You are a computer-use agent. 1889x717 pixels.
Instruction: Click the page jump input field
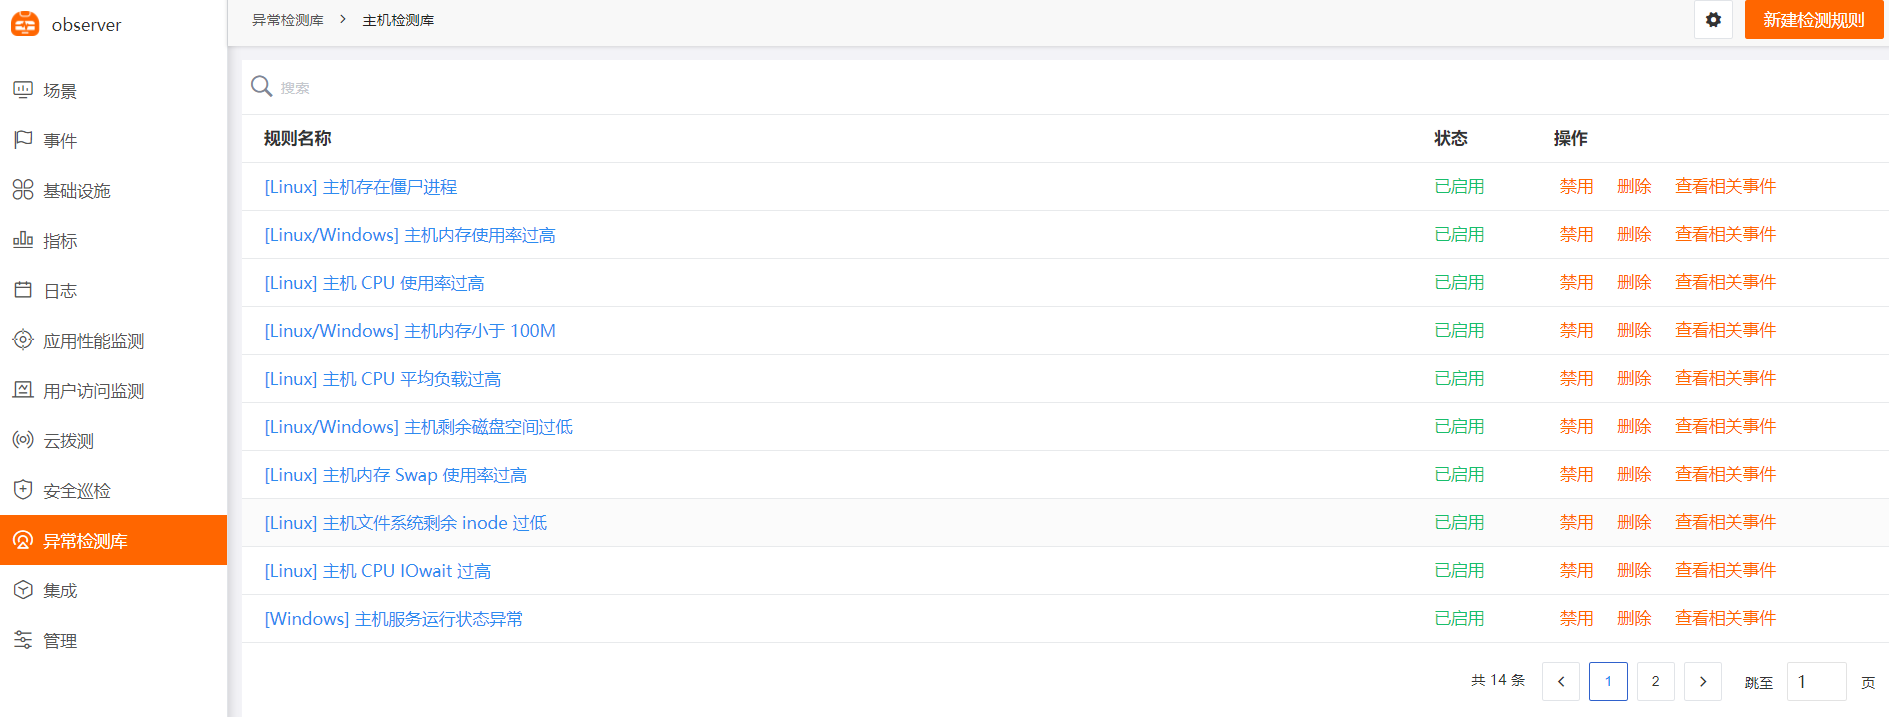coord(1815,682)
